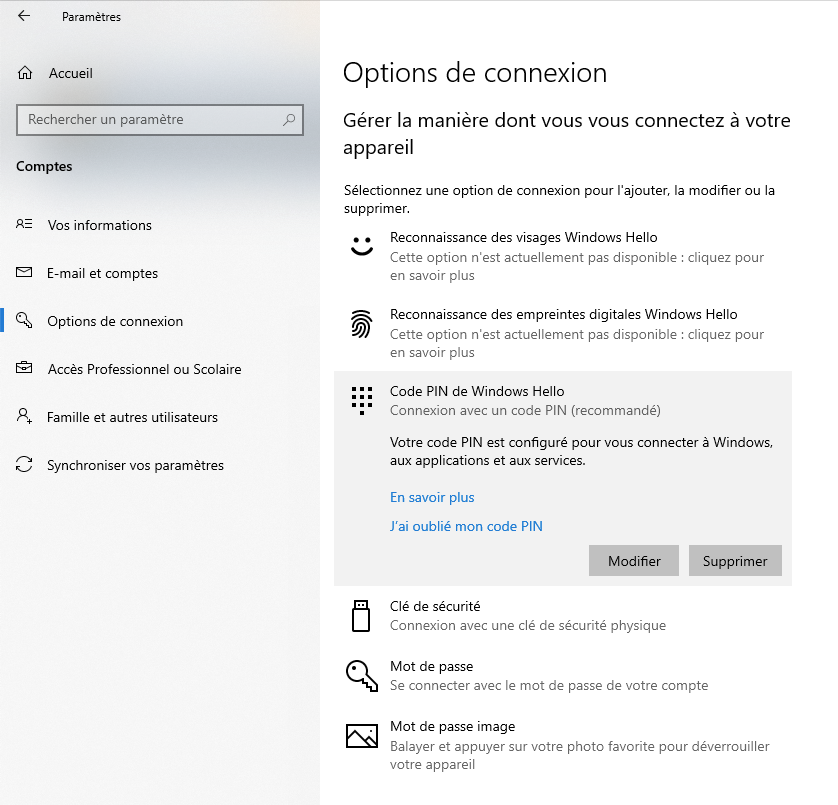Click the fingerprint recognition icon
The image size is (838, 805).
(362, 324)
